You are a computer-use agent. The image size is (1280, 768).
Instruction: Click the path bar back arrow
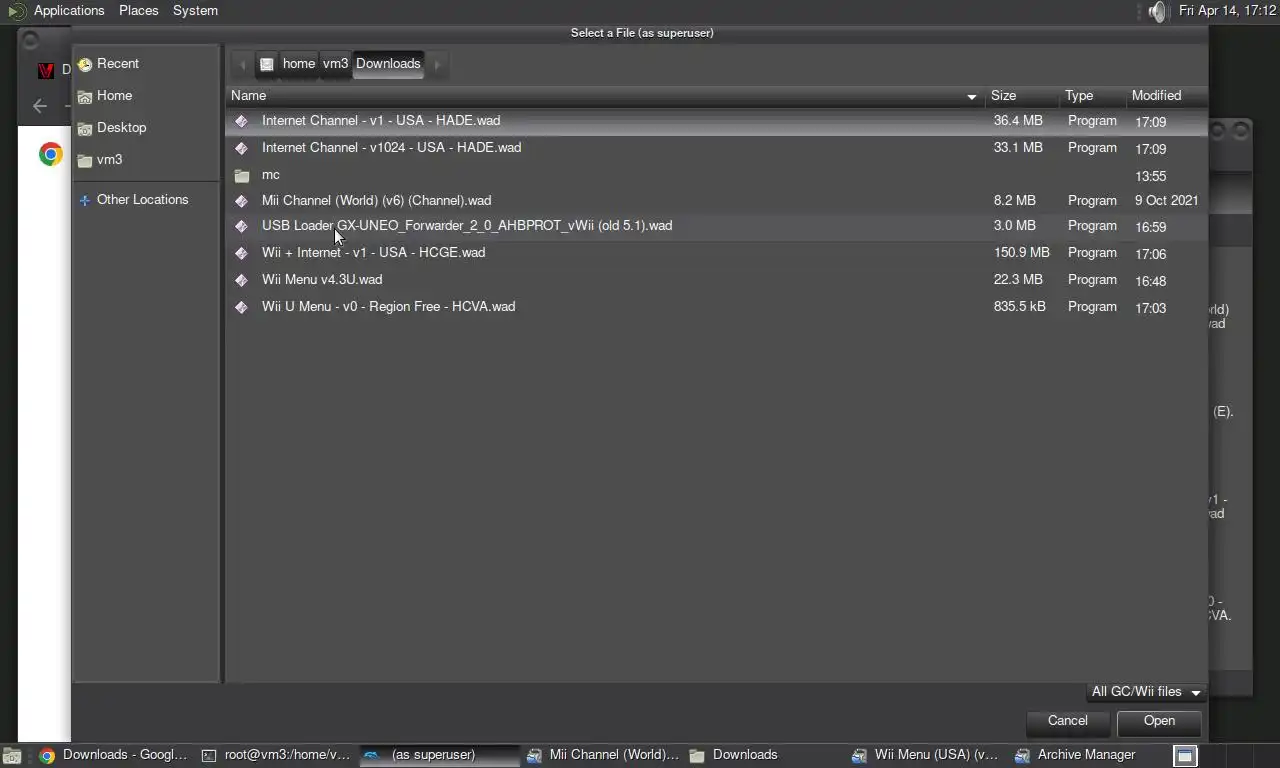(242, 64)
